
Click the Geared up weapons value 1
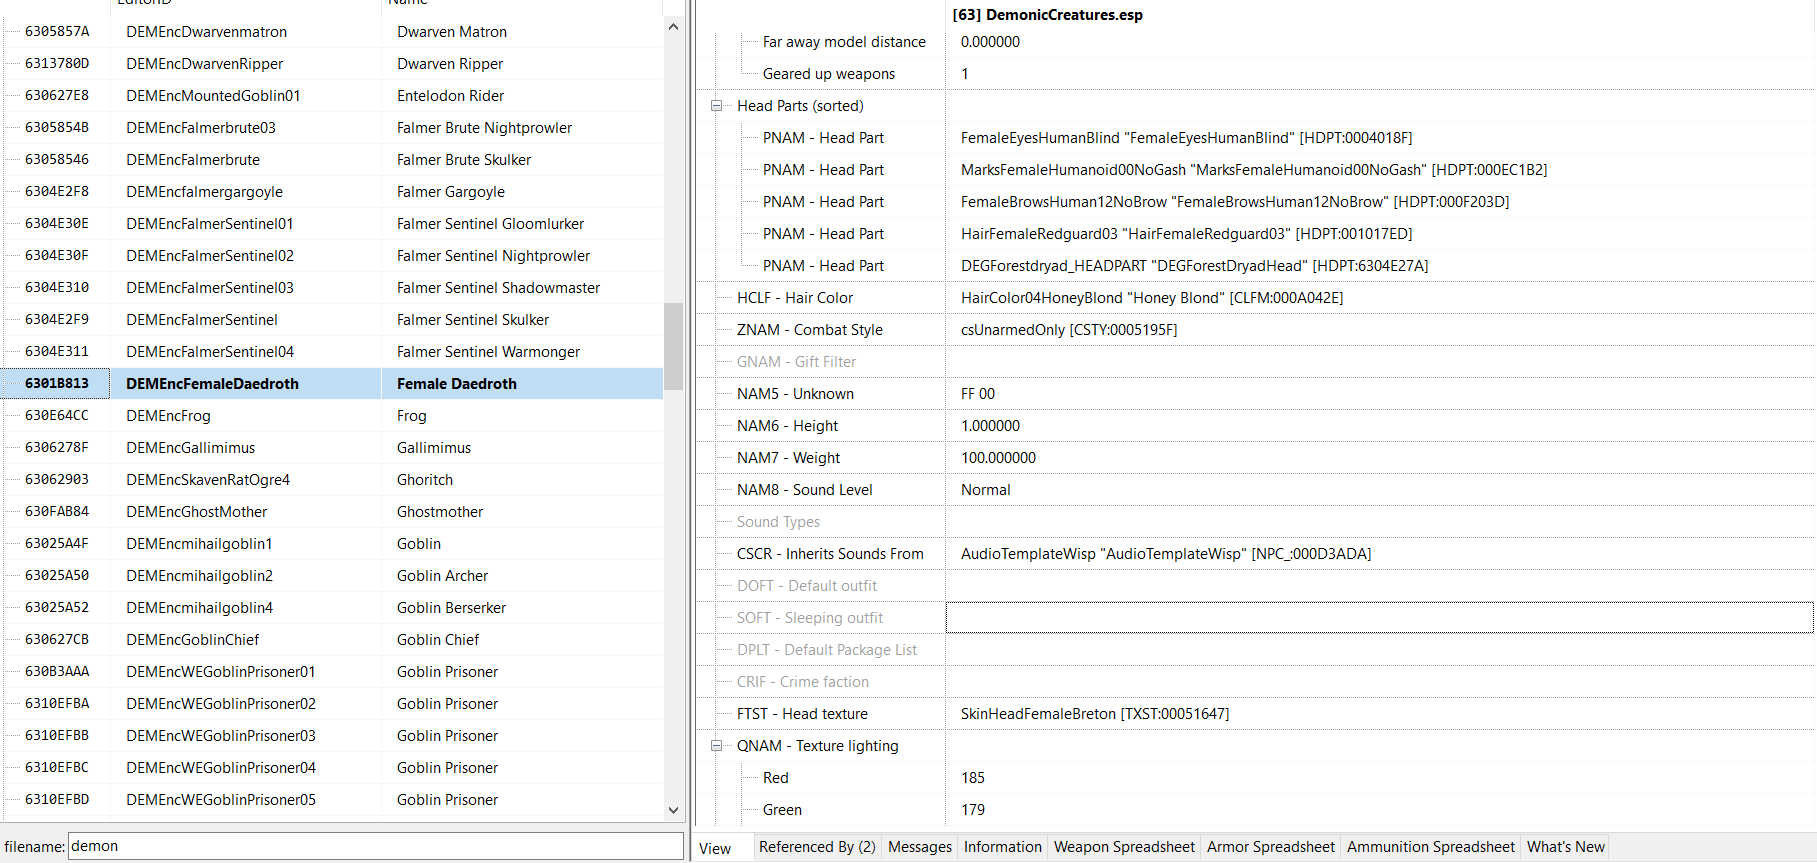(x=965, y=74)
